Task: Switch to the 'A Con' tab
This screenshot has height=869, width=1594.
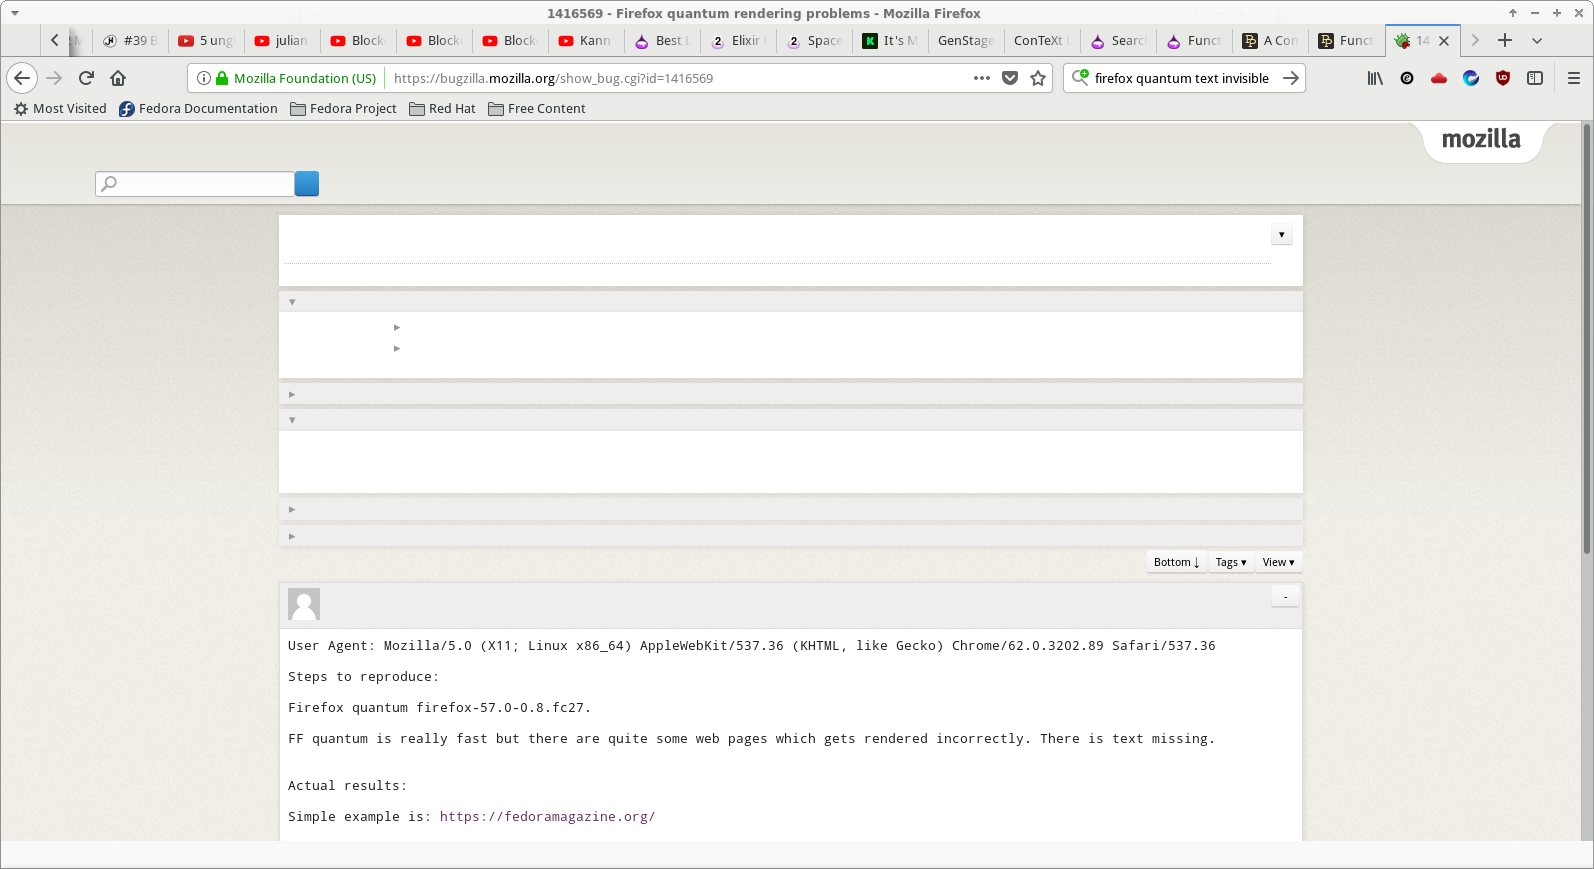Action: (1270, 41)
